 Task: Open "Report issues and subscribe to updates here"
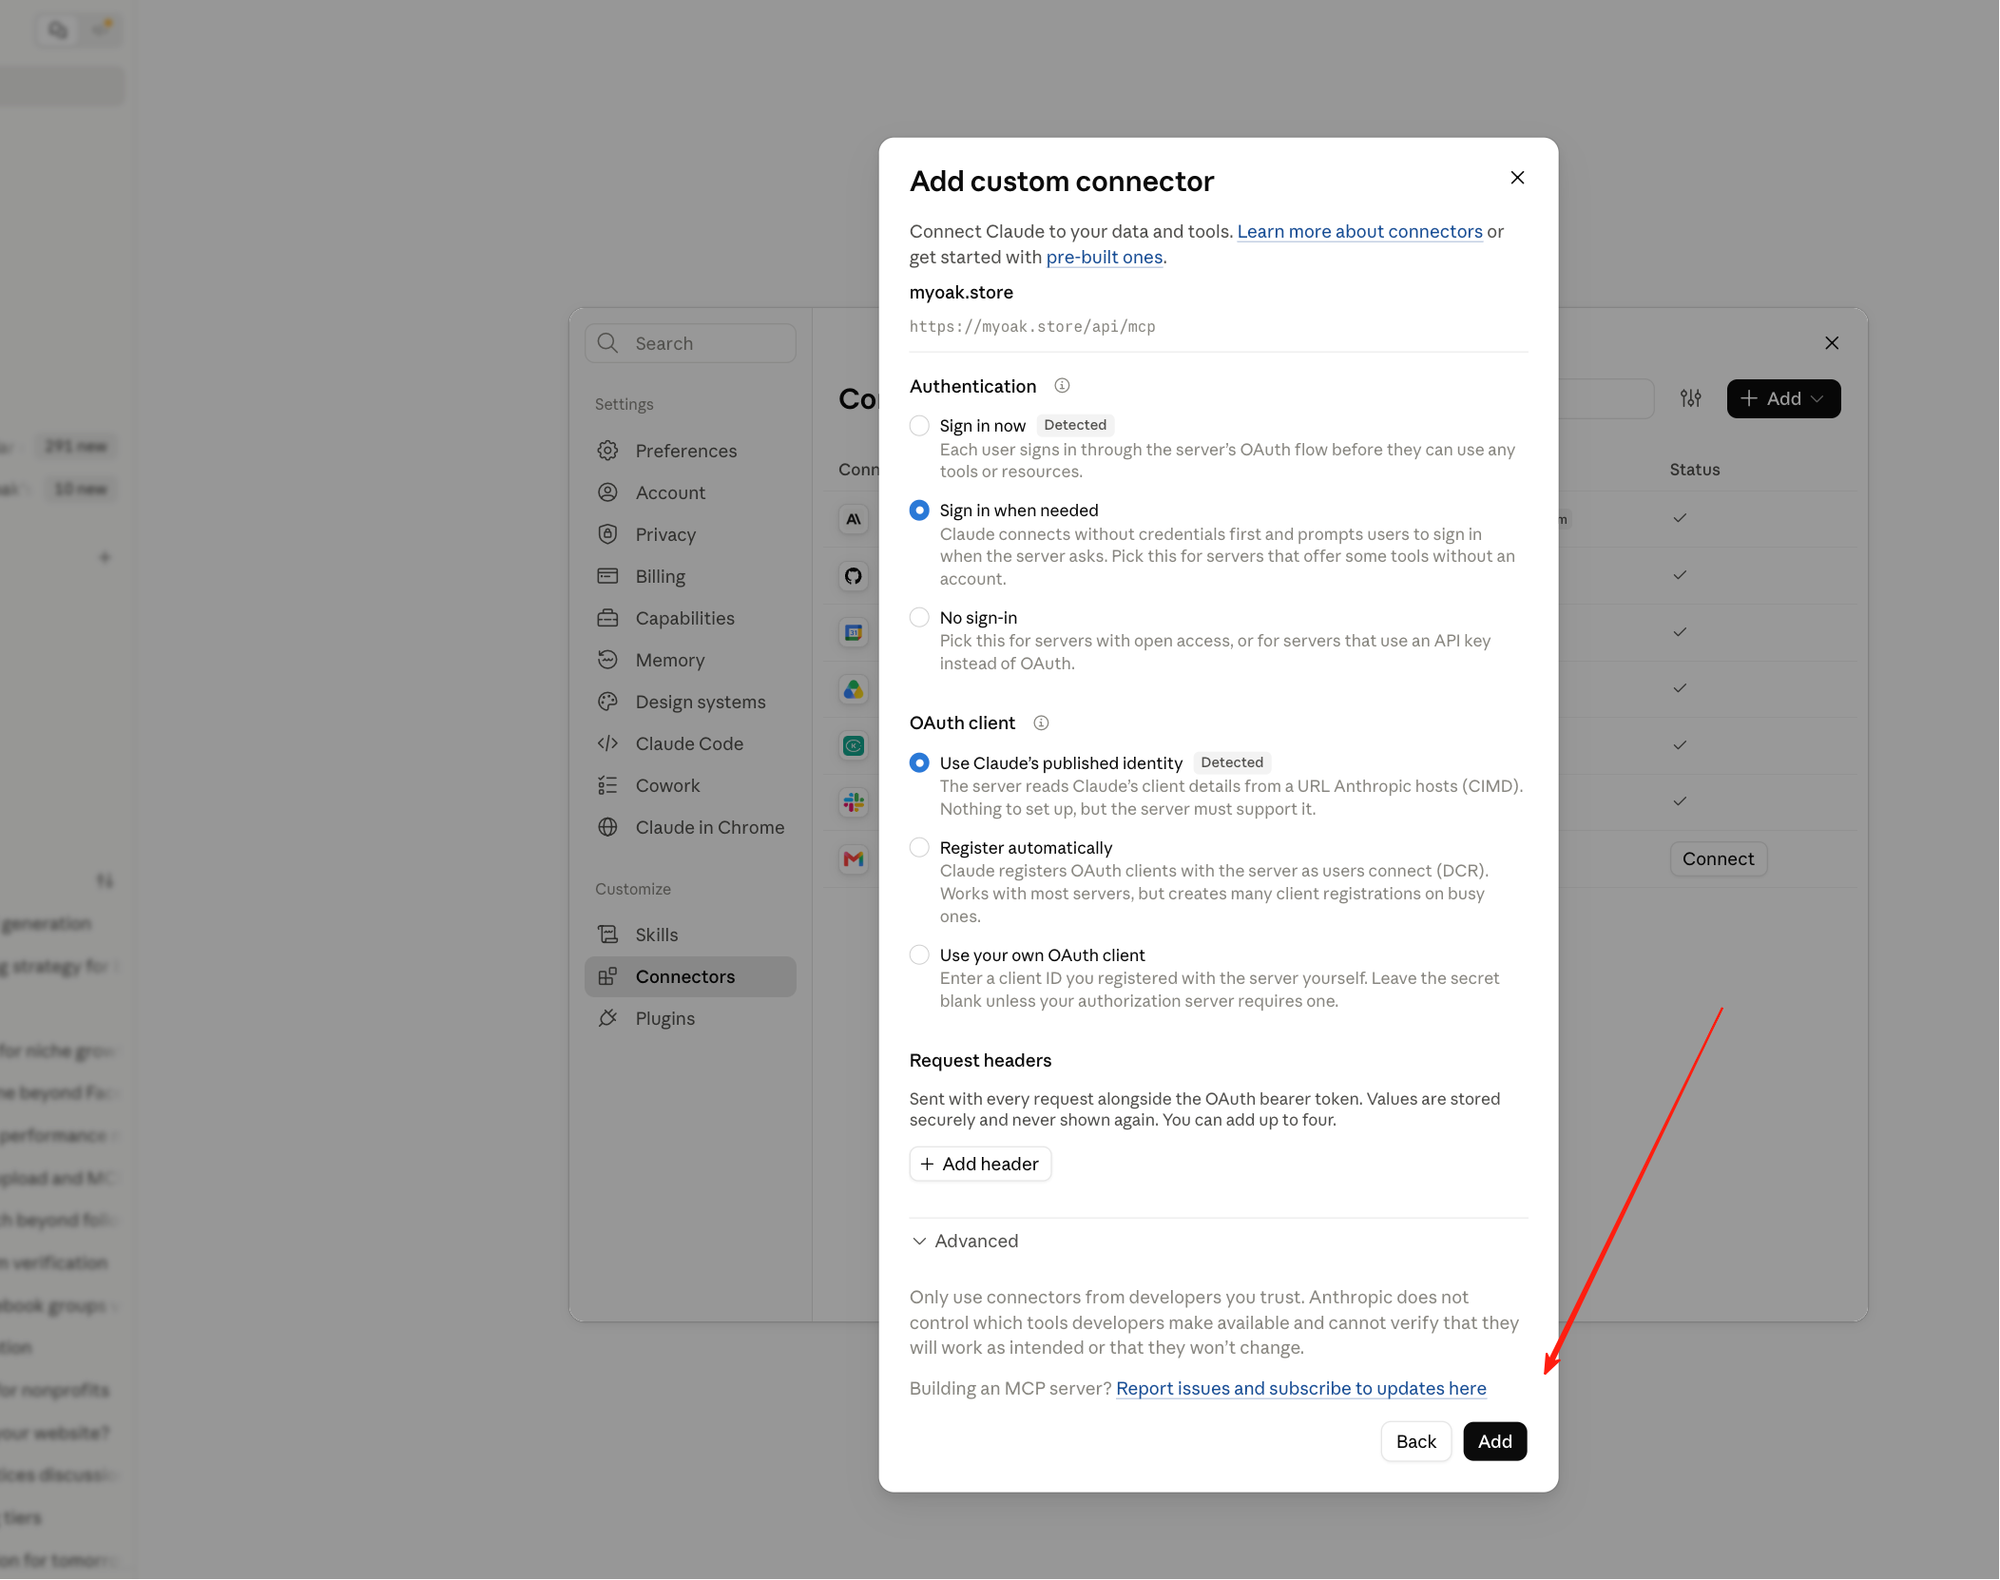click(1301, 1389)
